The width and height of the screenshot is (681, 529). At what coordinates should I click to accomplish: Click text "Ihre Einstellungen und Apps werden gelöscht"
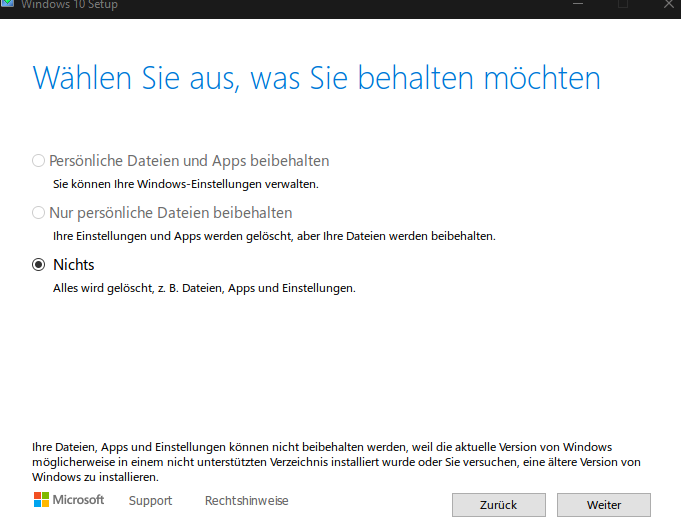click(173, 236)
